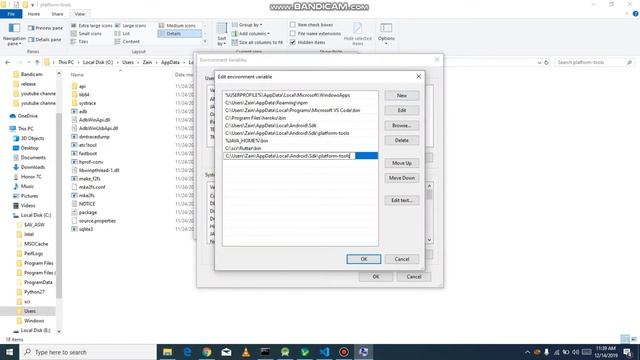Open the address bar history dropdown
The width and height of the screenshot is (640, 360).
[x=540, y=62]
